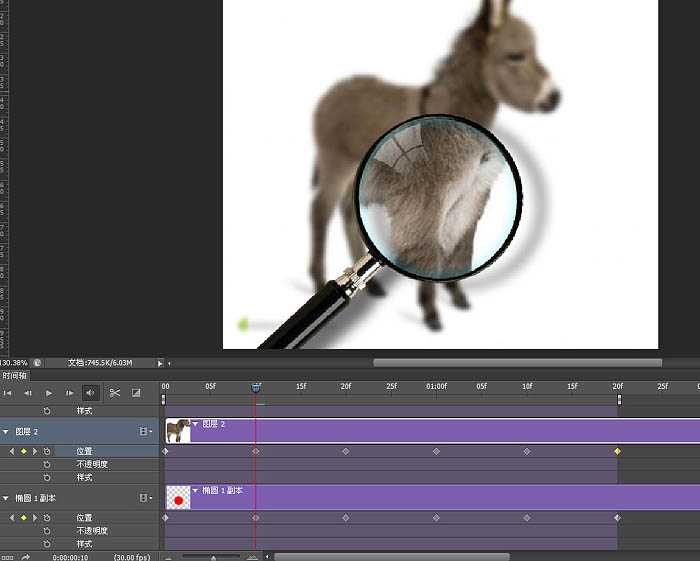Image resolution: width=700 pixels, height=561 pixels.
Task: Collapse the 椭圆 1 副本 track properties
Action: click(x=6, y=498)
